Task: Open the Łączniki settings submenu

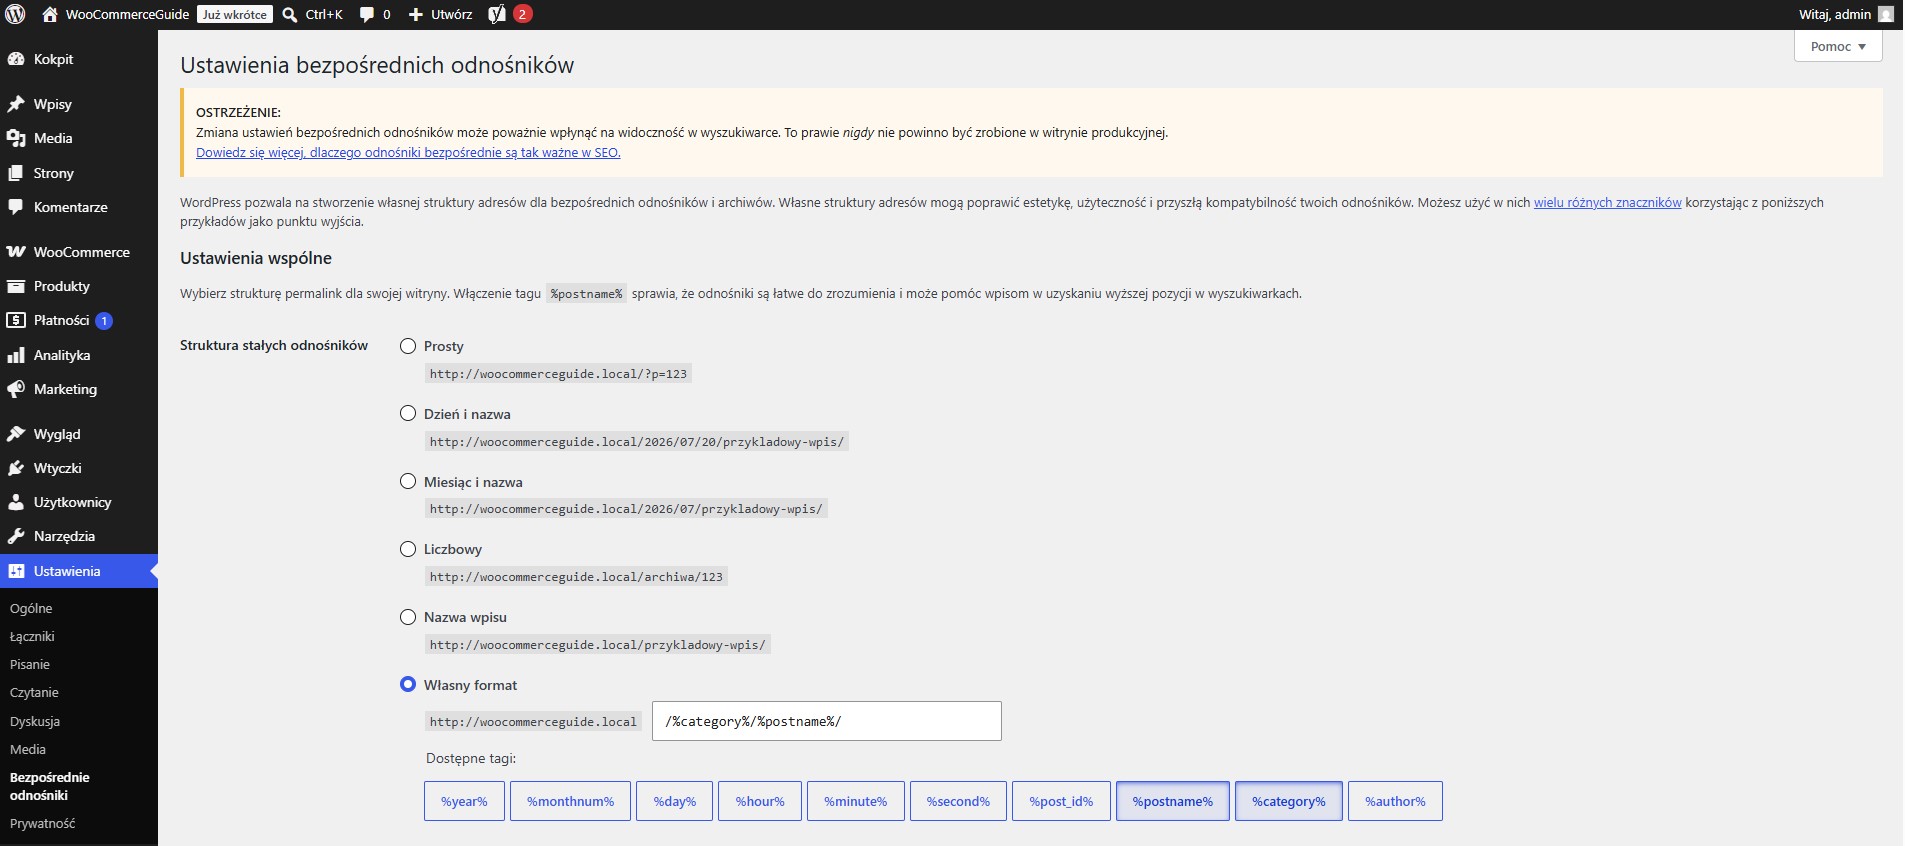Action: pyautogui.click(x=32, y=636)
